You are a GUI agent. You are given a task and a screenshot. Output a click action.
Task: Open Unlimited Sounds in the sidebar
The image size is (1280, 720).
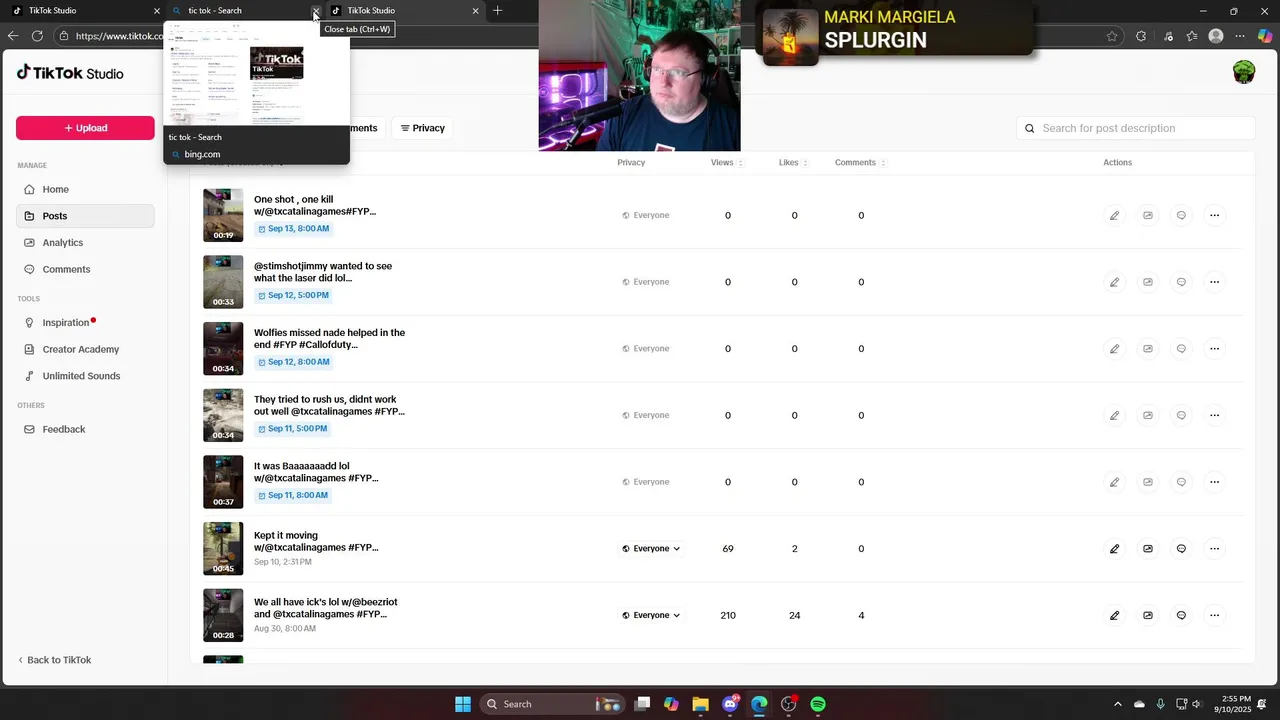pyautogui.click(x=85, y=376)
